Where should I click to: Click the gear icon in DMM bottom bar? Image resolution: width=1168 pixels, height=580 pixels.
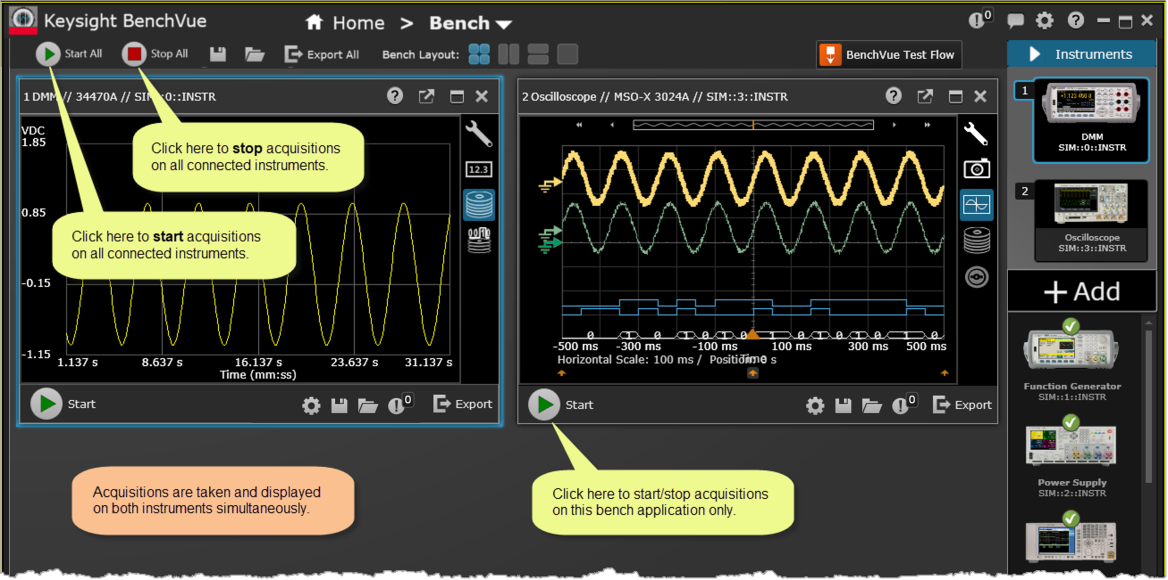311,405
